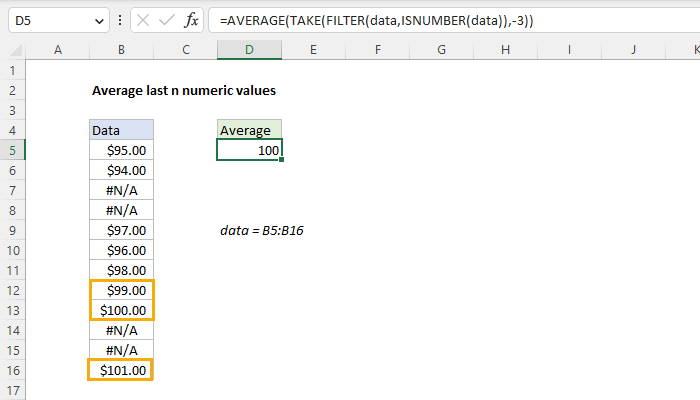
Task: Select row 7 header
Action: coord(12,191)
